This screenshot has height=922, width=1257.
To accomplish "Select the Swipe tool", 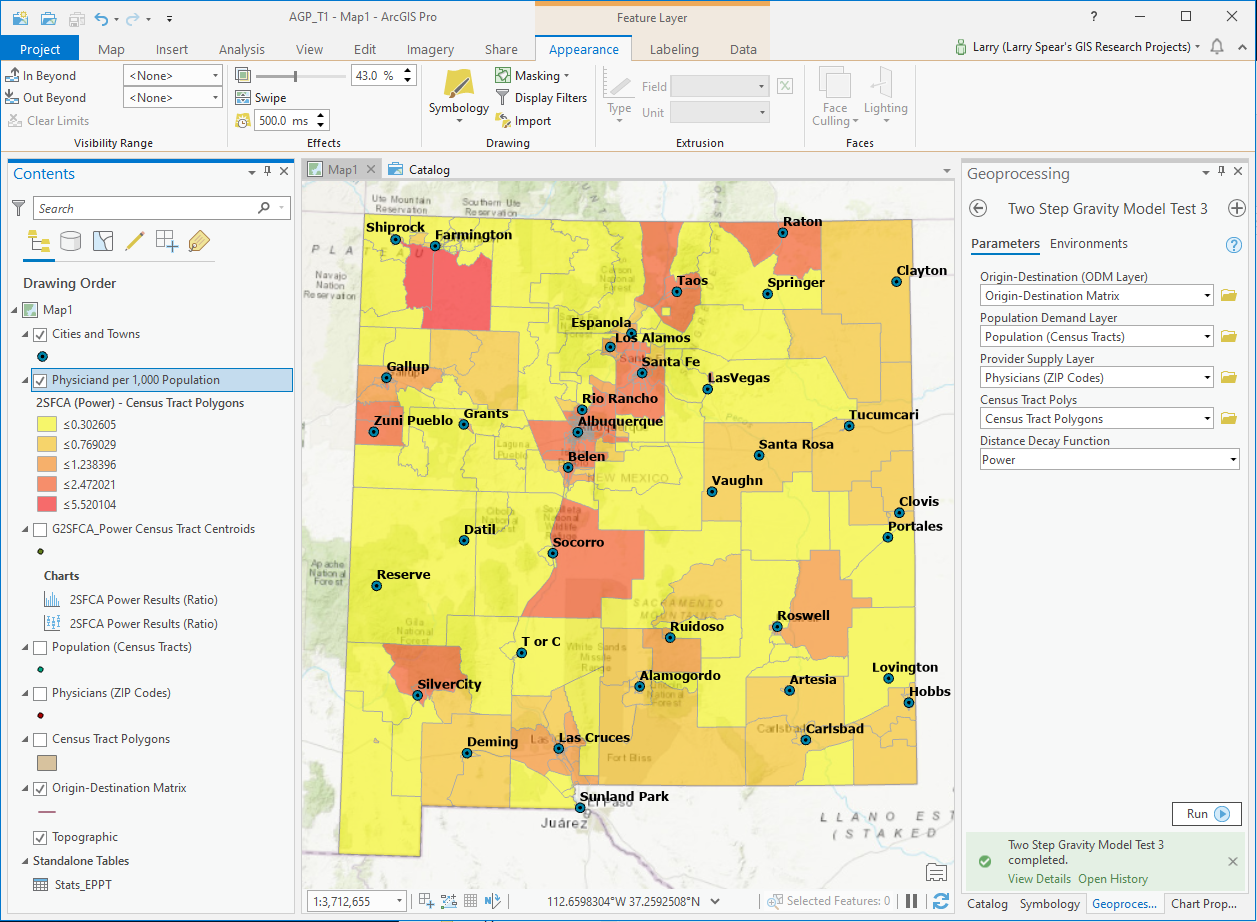I will pyautogui.click(x=261, y=98).
